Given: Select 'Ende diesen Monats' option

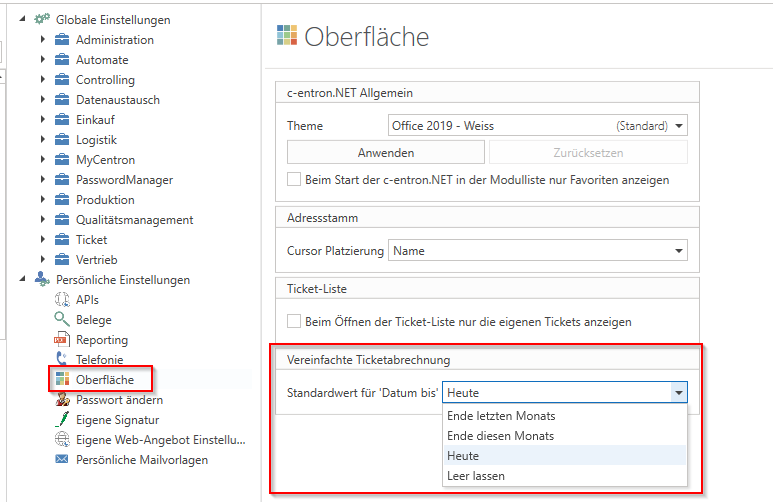Looking at the screenshot, I should tap(500, 436).
